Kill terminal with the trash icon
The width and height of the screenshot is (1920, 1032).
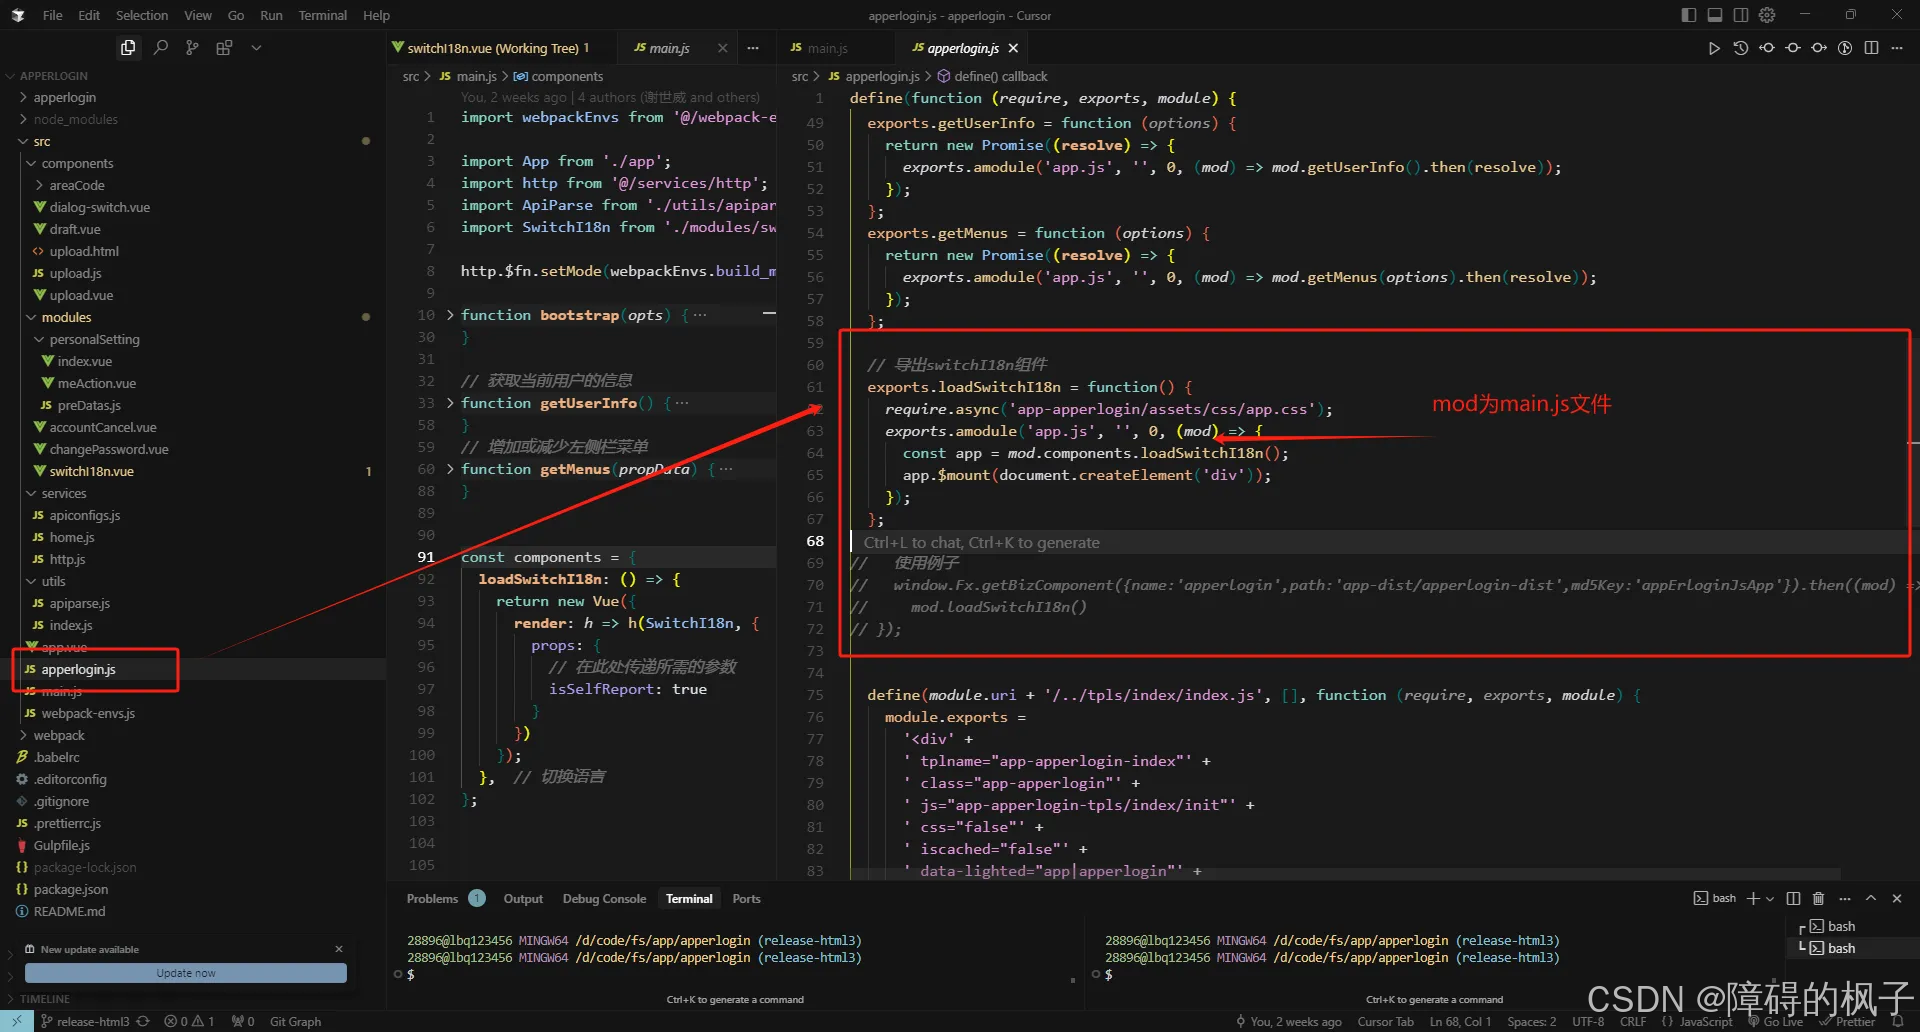tap(1819, 898)
